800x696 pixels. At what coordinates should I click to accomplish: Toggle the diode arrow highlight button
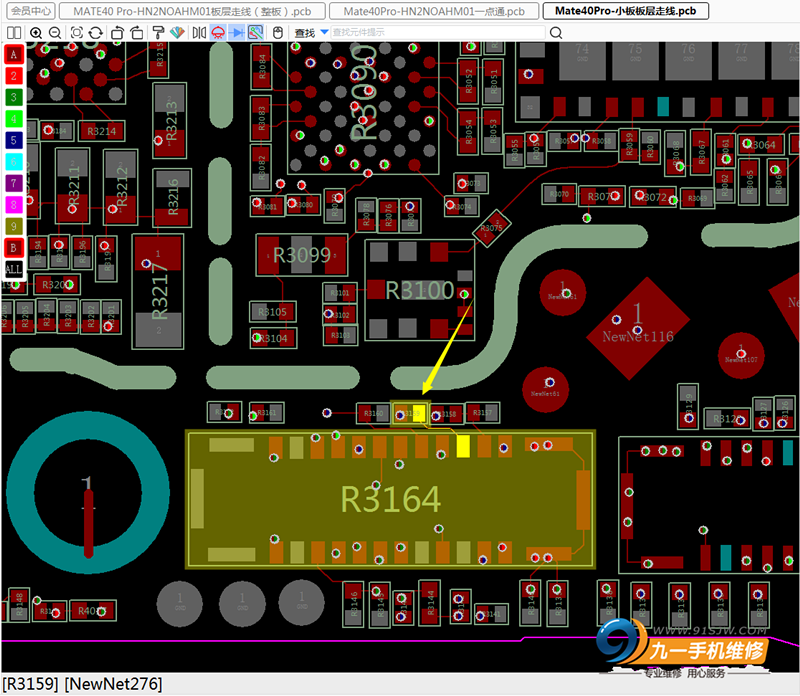(236, 33)
